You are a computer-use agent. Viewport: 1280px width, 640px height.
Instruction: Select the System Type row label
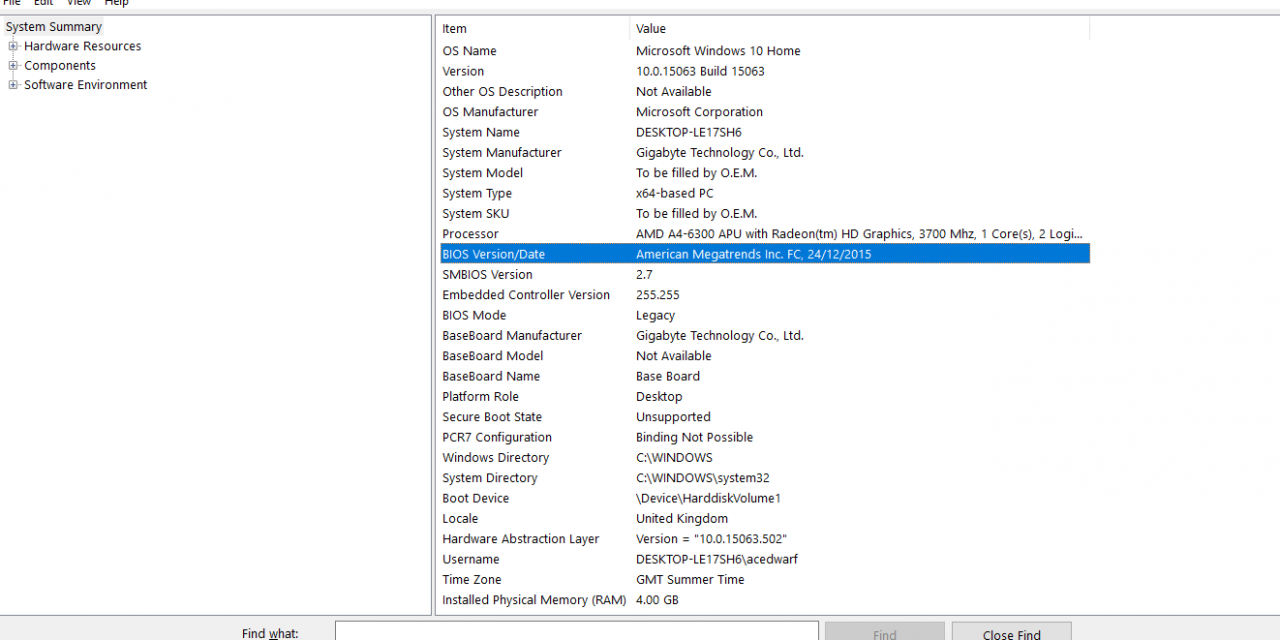pos(477,193)
